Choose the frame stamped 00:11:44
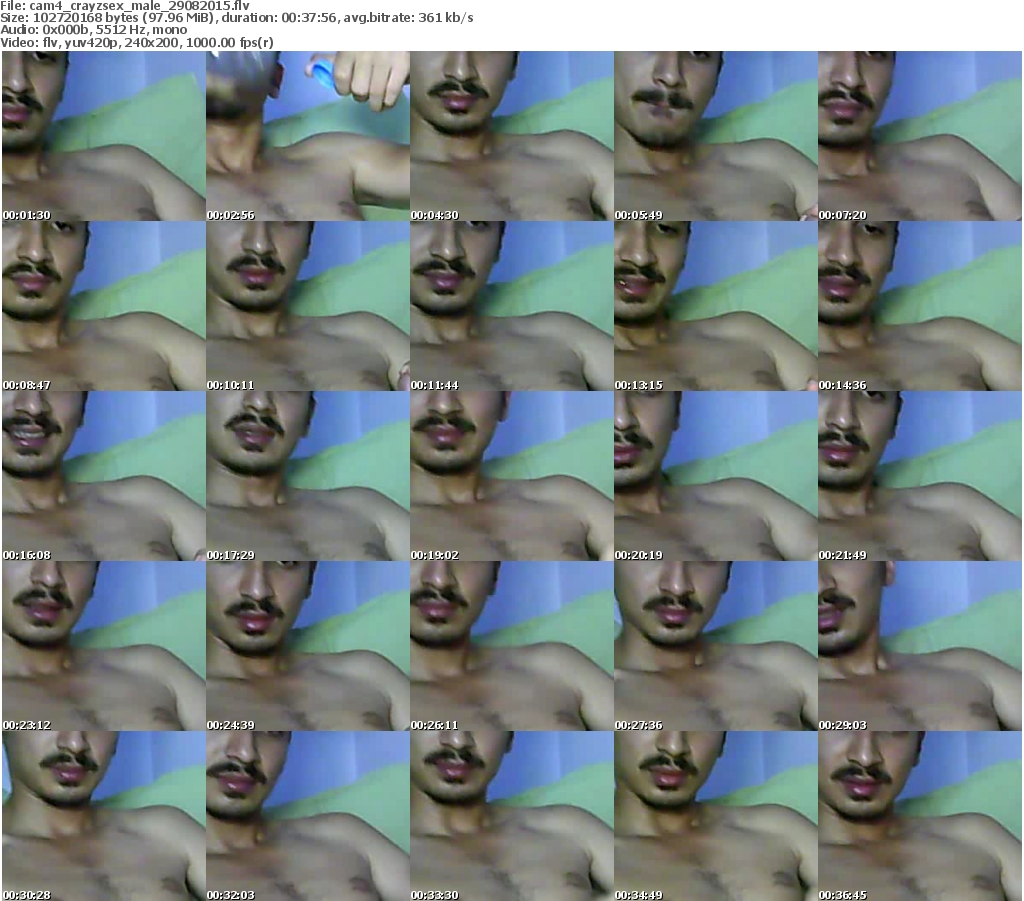1024x901 pixels. click(511, 306)
